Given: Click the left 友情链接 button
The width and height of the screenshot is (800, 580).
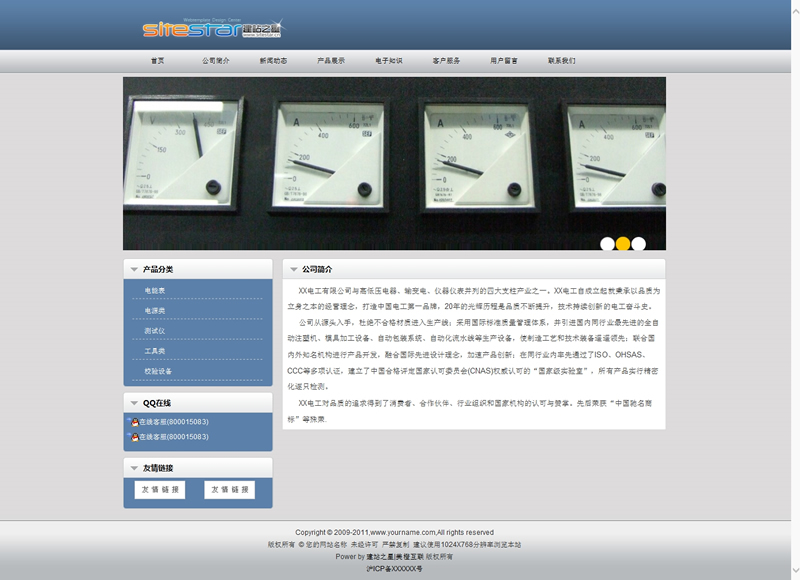Looking at the screenshot, I should 160,490.
